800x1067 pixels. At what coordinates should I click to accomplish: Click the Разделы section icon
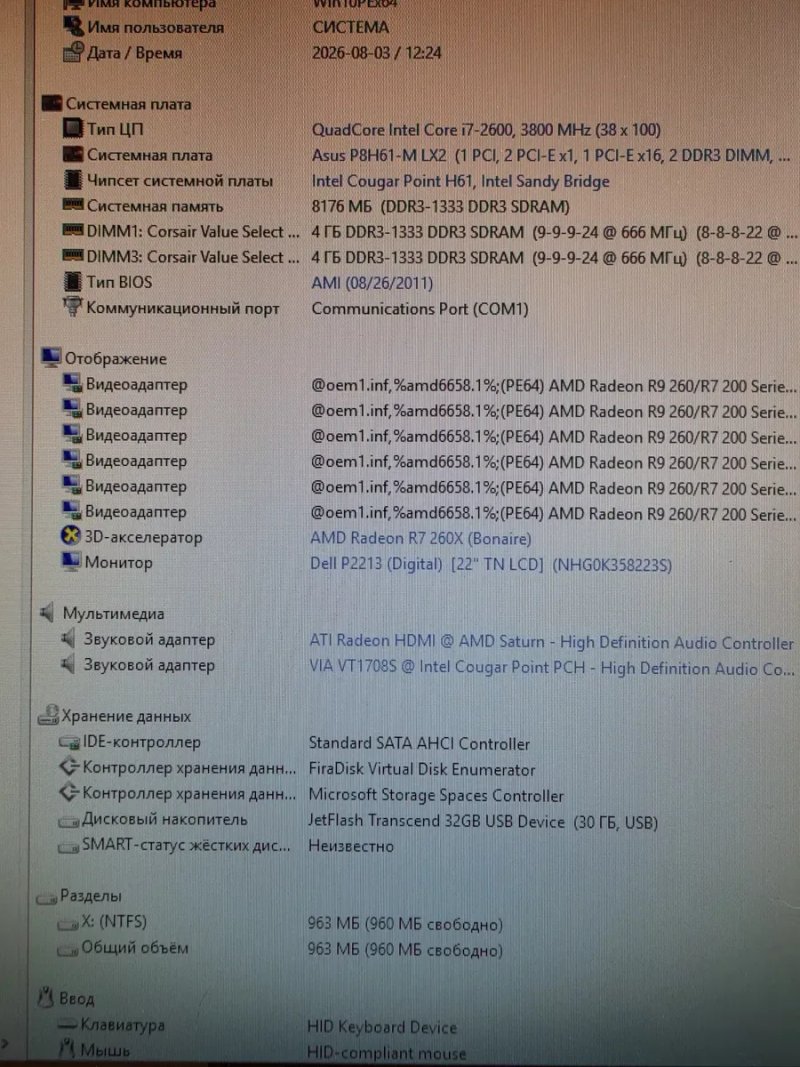(46, 898)
